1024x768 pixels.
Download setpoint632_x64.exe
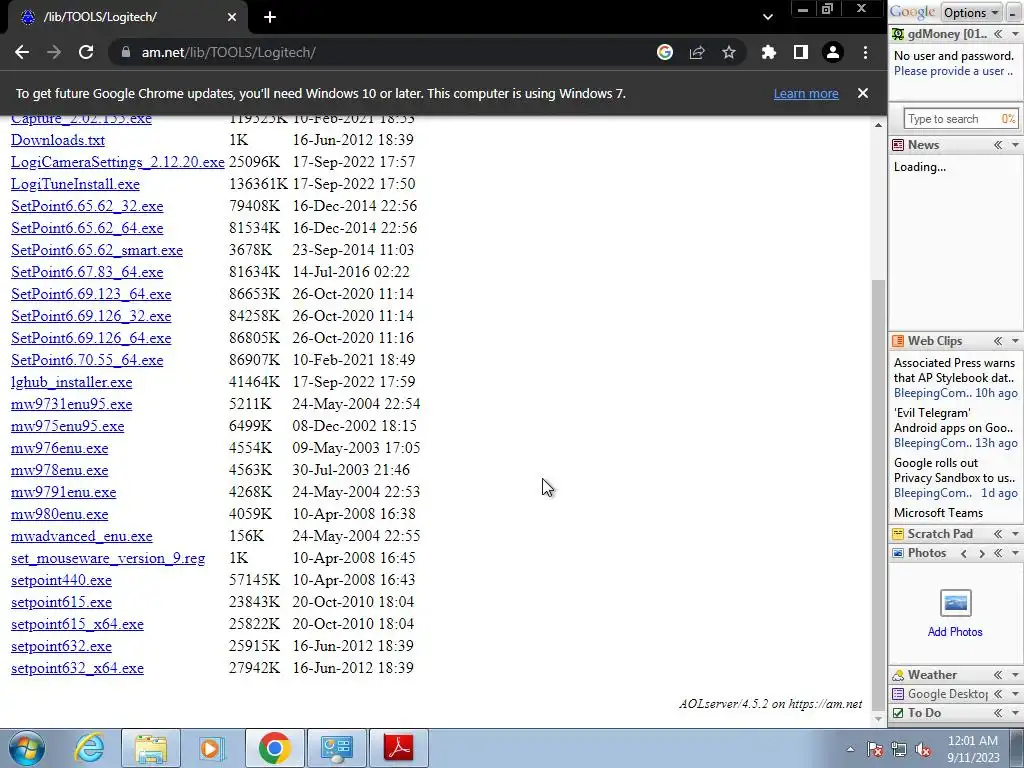pyautogui.click(x=77, y=668)
